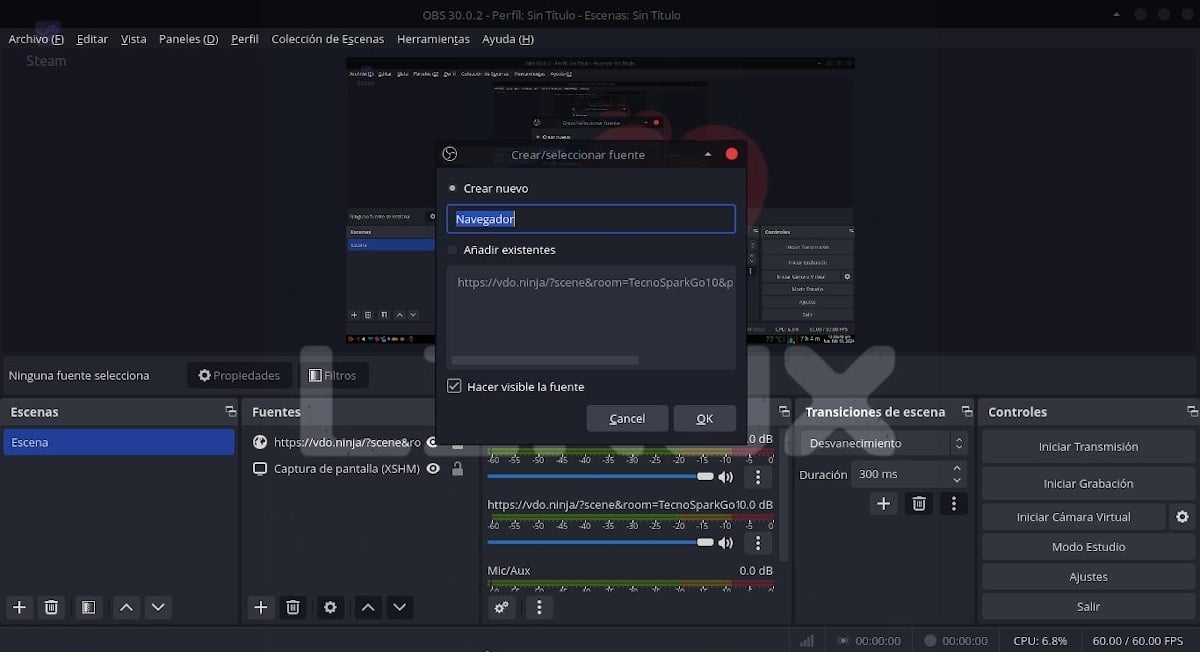
Task: Float the Escenas dock with its panel icon
Action: (231, 412)
